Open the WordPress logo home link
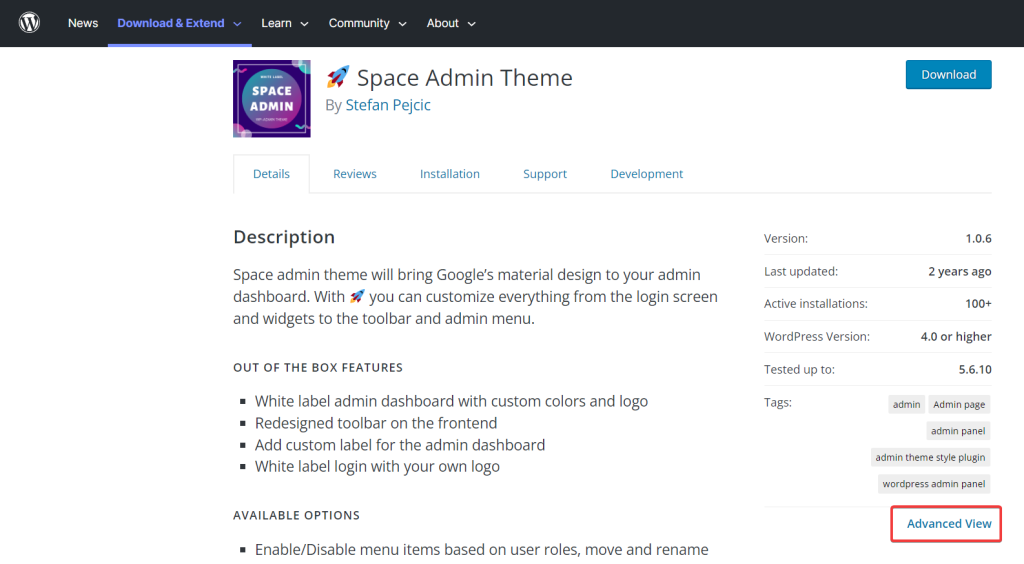The height and width of the screenshot is (564, 1024). 29,23
